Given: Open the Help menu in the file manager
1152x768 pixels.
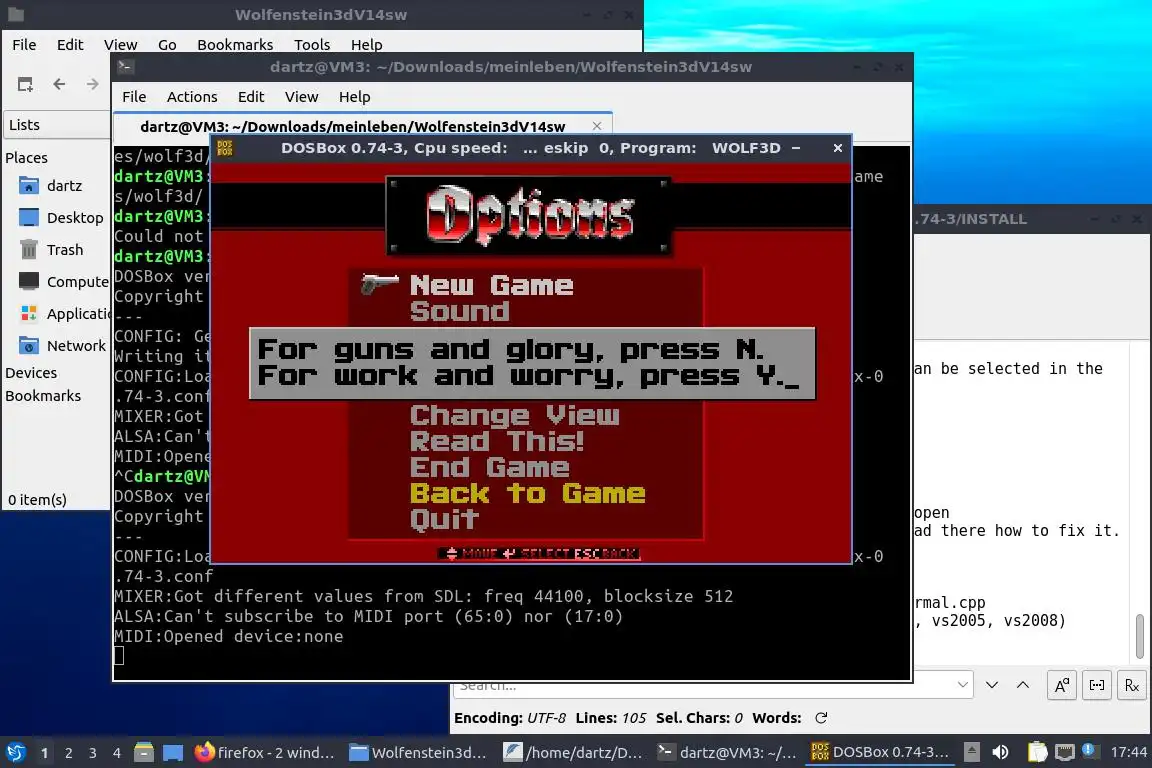Looking at the screenshot, I should (366, 45).
